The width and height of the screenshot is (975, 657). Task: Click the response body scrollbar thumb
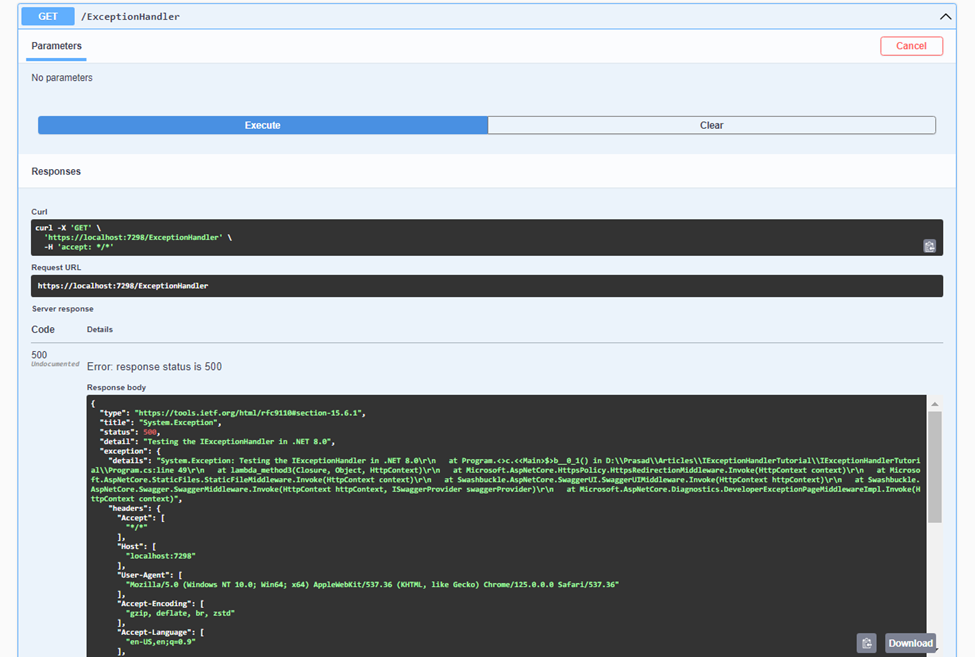(x=935, y=467)
